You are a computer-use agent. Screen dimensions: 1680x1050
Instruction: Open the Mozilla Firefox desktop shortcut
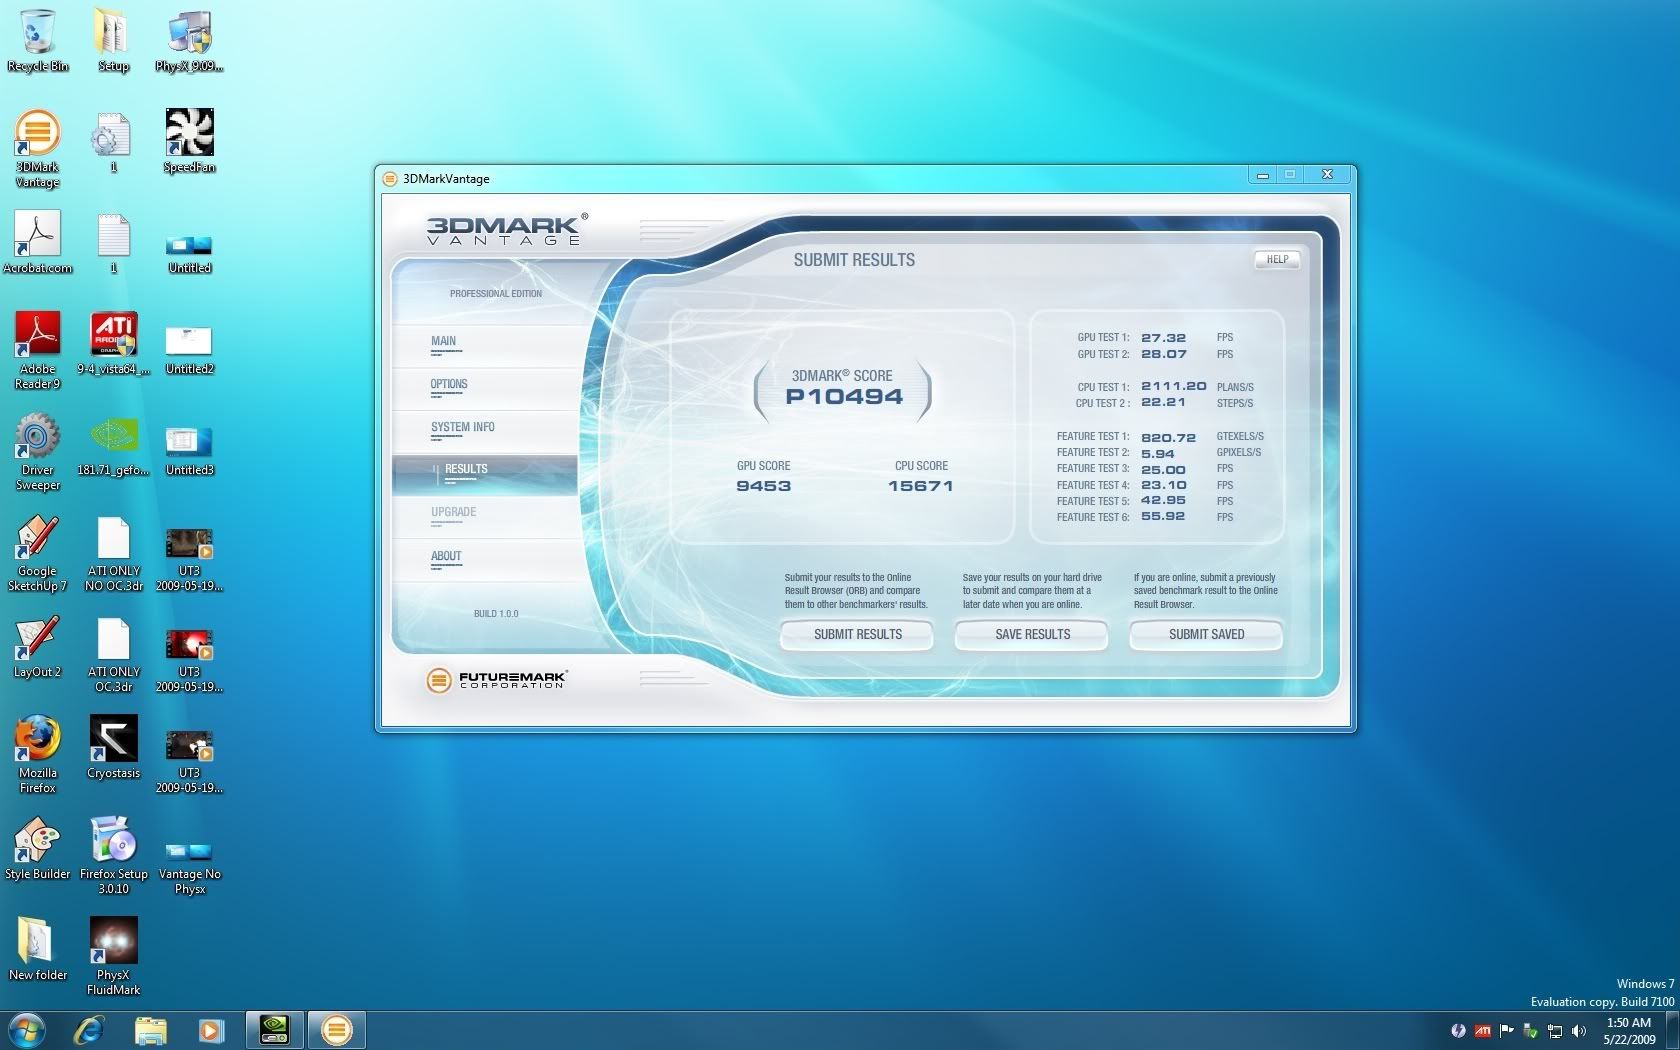[x=37, y=751]
